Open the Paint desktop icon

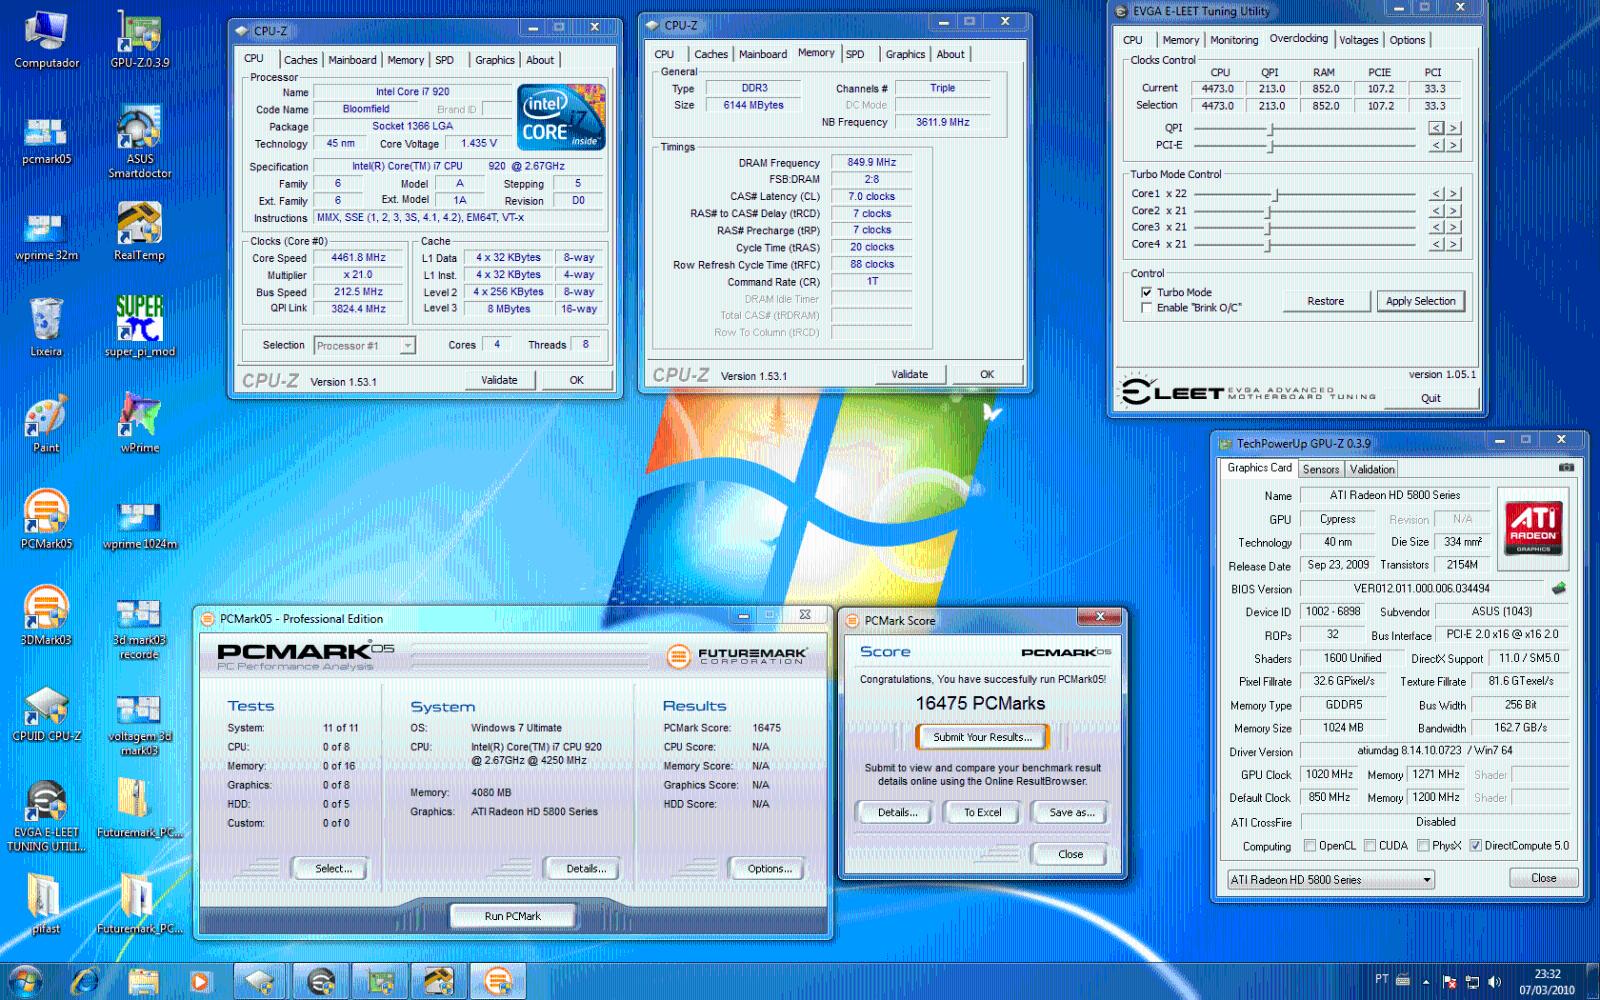tap(46, 423)
